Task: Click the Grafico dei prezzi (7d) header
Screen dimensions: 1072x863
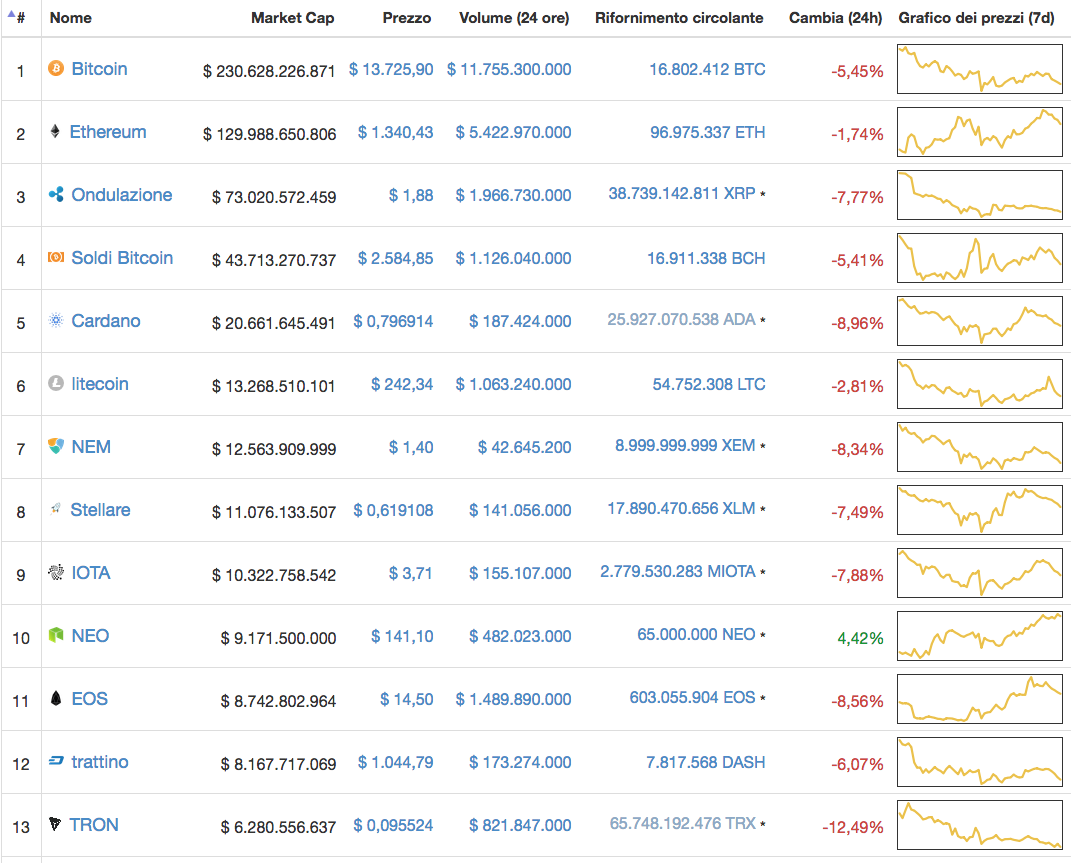Action: [x=976, y=18]
